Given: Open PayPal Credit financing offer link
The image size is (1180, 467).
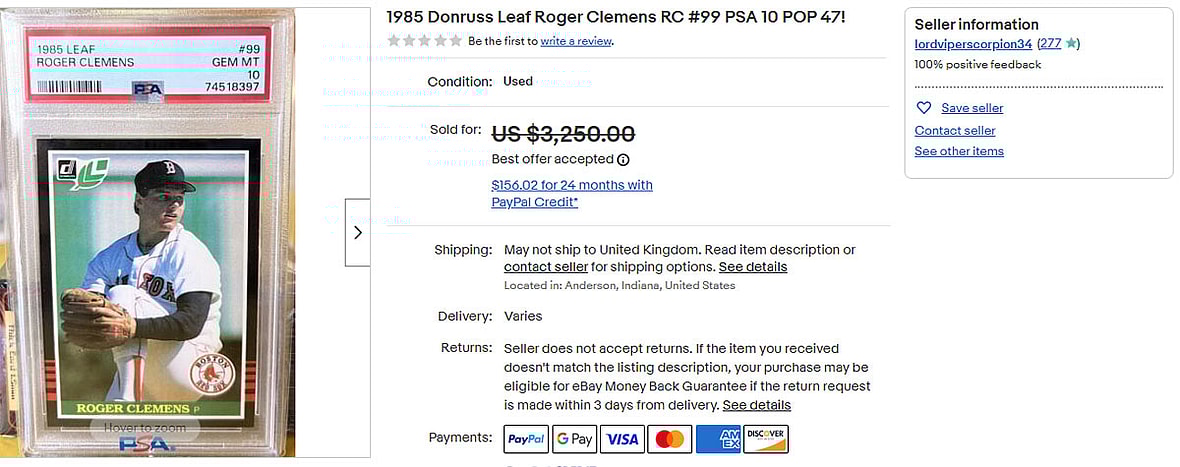Looking at the screenshot, I should point(571,193).
